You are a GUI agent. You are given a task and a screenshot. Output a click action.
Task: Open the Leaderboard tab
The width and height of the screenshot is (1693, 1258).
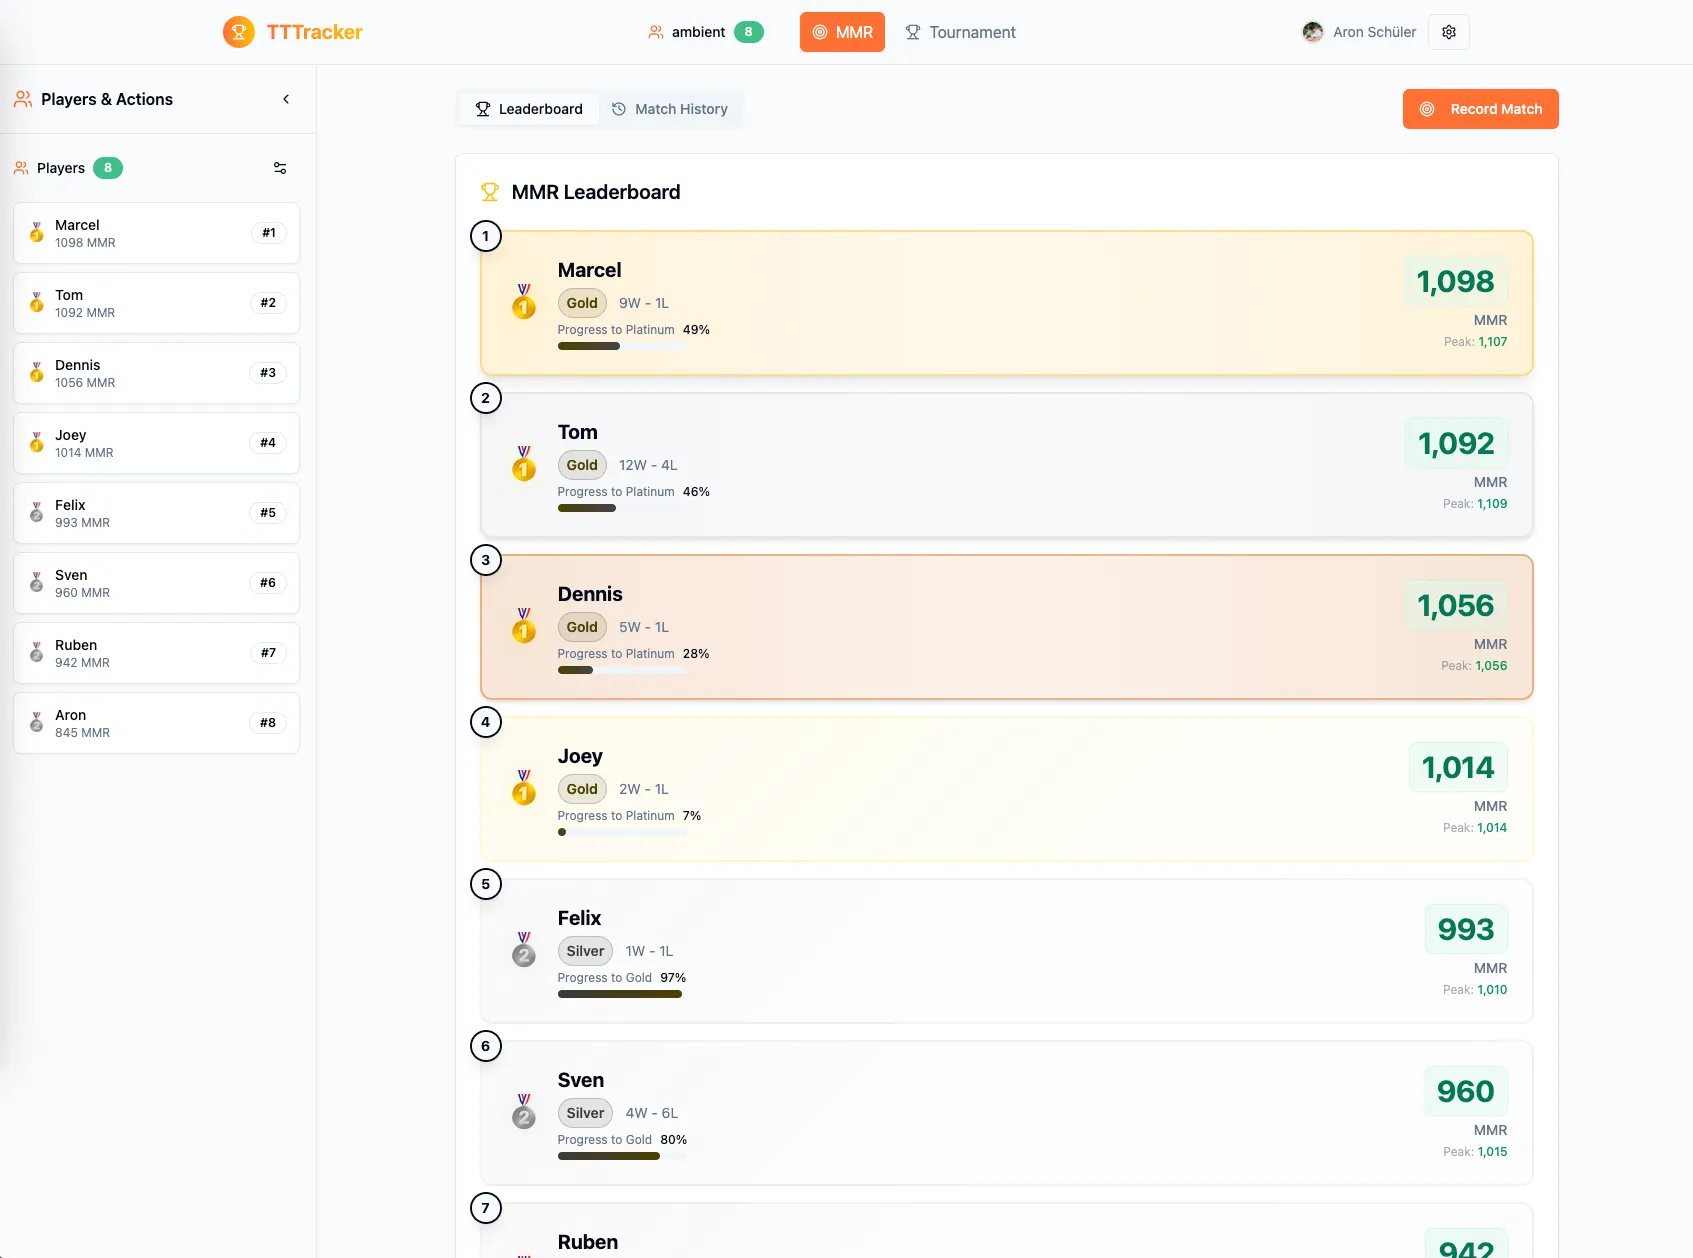coord(528,109)
